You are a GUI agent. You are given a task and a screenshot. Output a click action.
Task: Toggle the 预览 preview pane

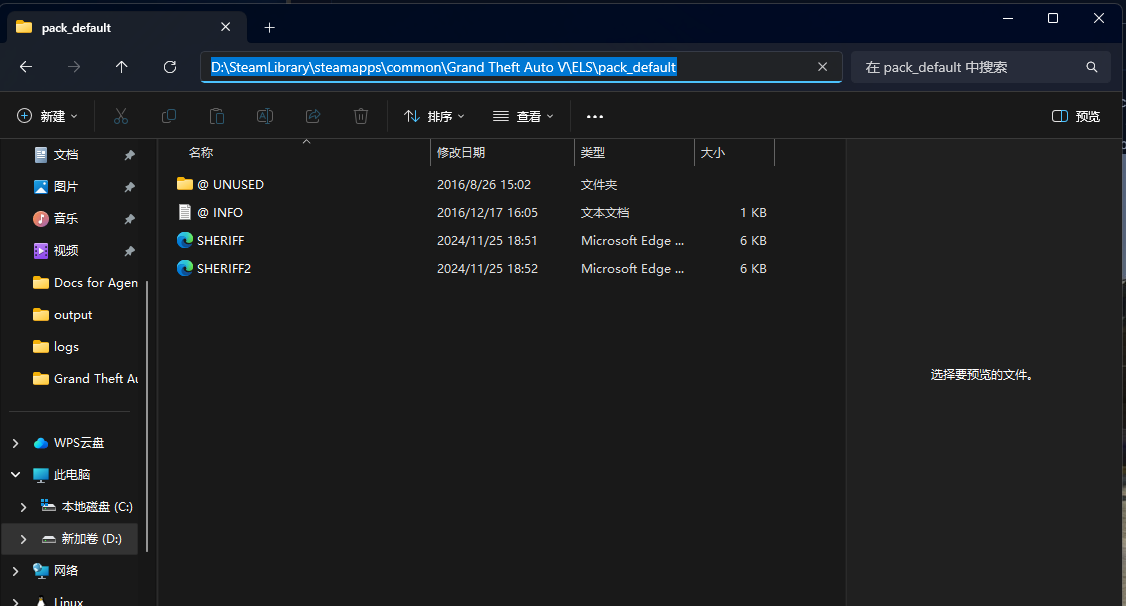[1076, 116]
